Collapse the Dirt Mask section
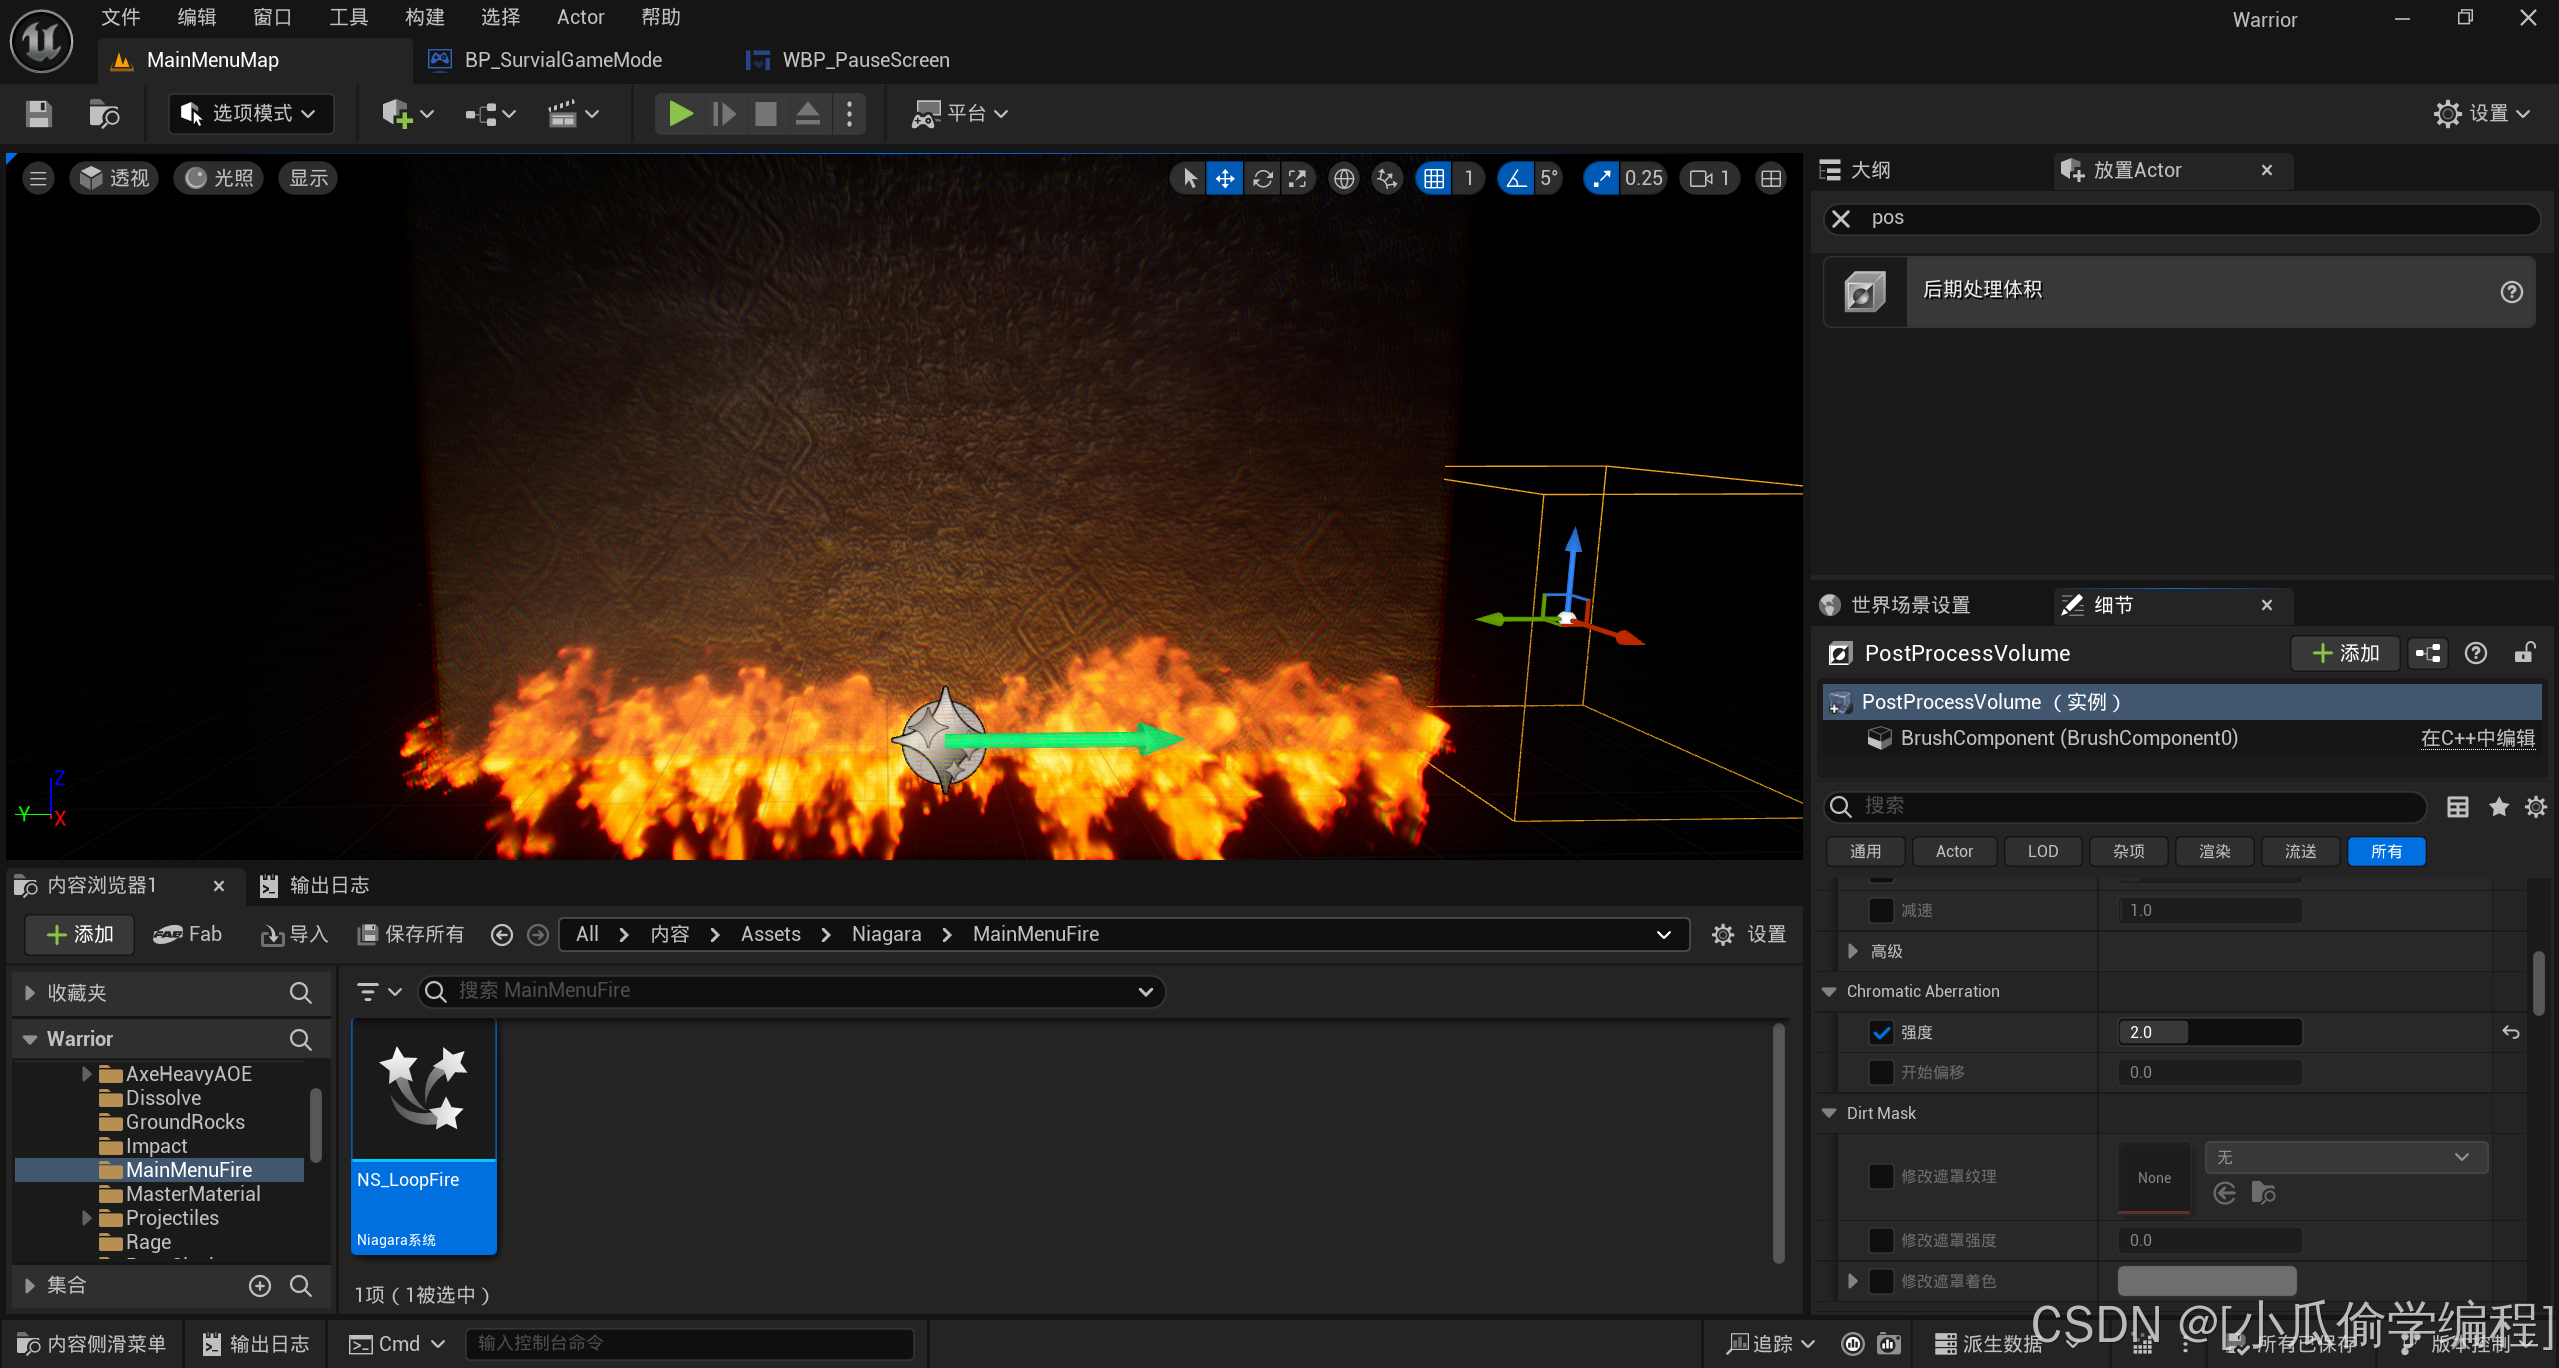 [x=1829, y=1113]
